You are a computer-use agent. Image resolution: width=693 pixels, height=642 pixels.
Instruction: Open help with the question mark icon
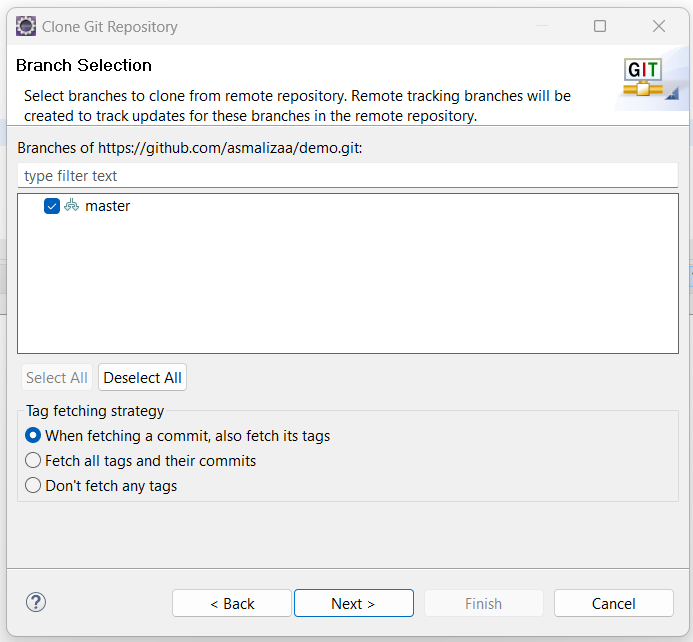point(36,602)
